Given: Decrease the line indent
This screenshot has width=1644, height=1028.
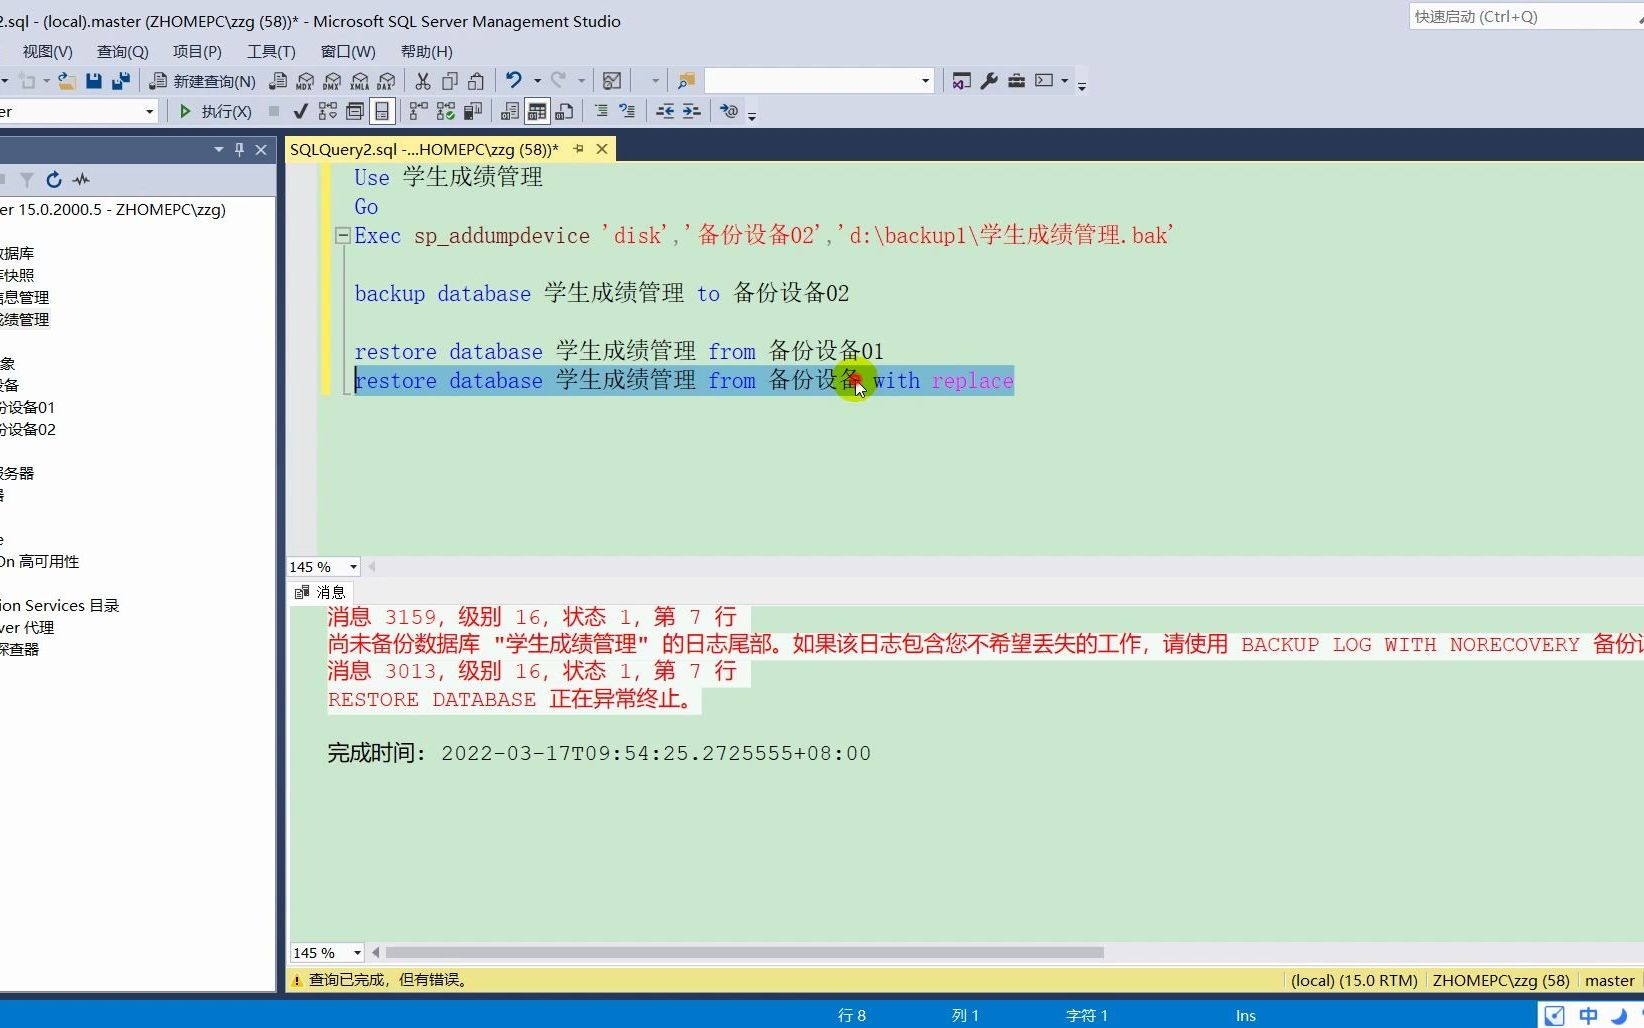Looking at the screenshot, I should 664,111.
